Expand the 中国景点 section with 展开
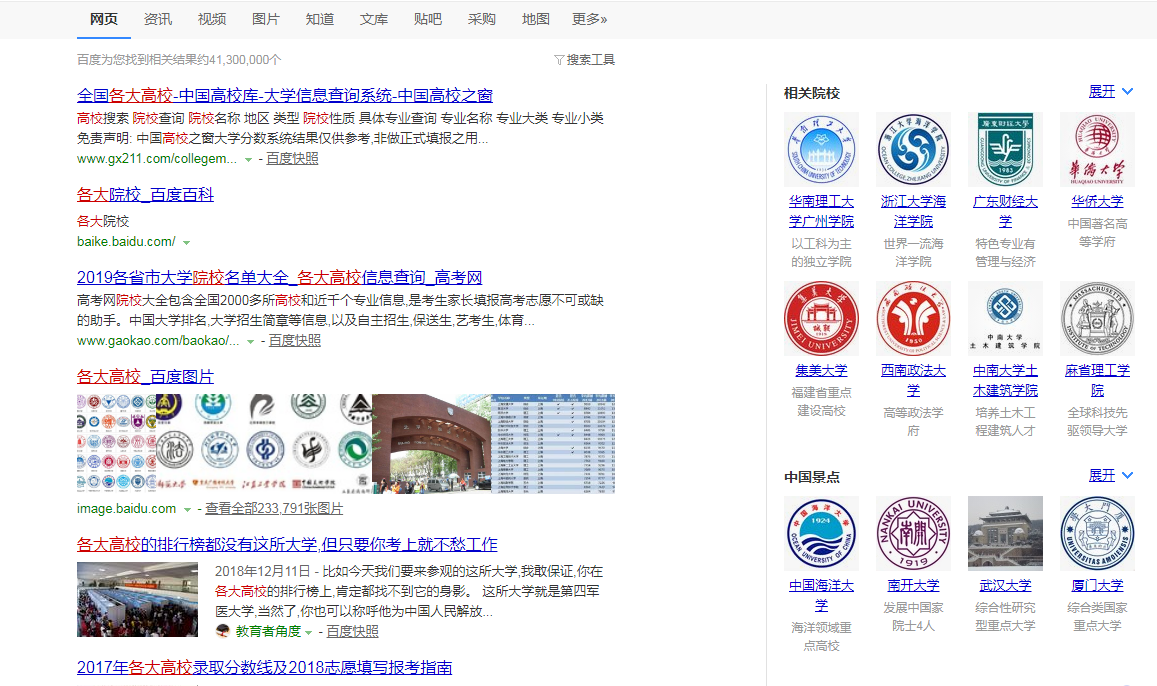The height and width of the screenshot is (686, 1157). coord(1111,476)
